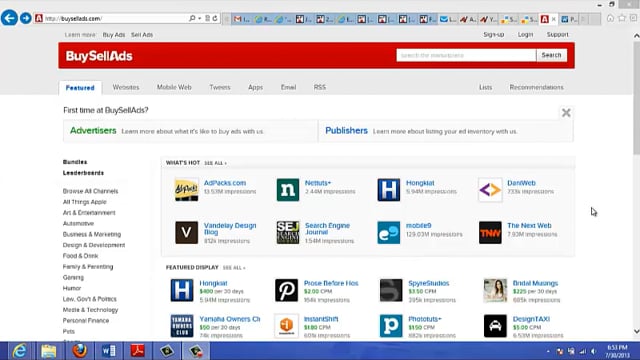Select the Featured tab
Screen dimensions: 640x360
point(80,88)
